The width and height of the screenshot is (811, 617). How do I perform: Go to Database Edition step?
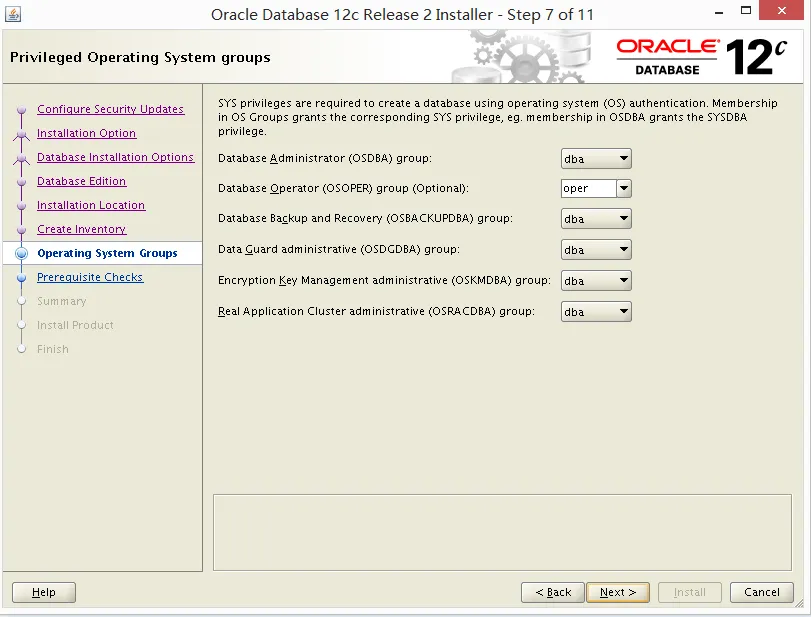(82, 181)
